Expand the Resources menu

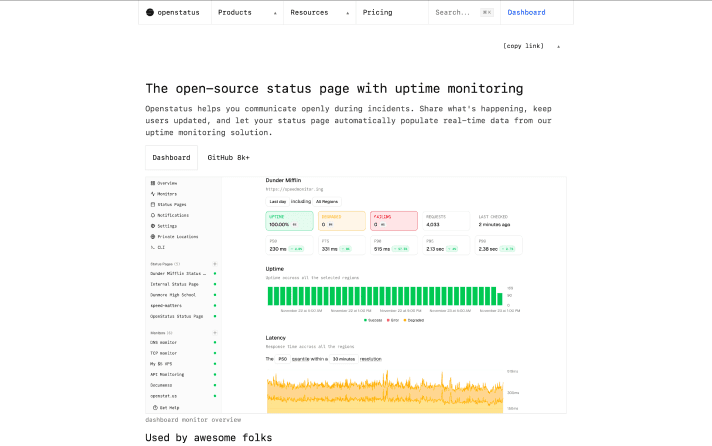coord(320,12)
